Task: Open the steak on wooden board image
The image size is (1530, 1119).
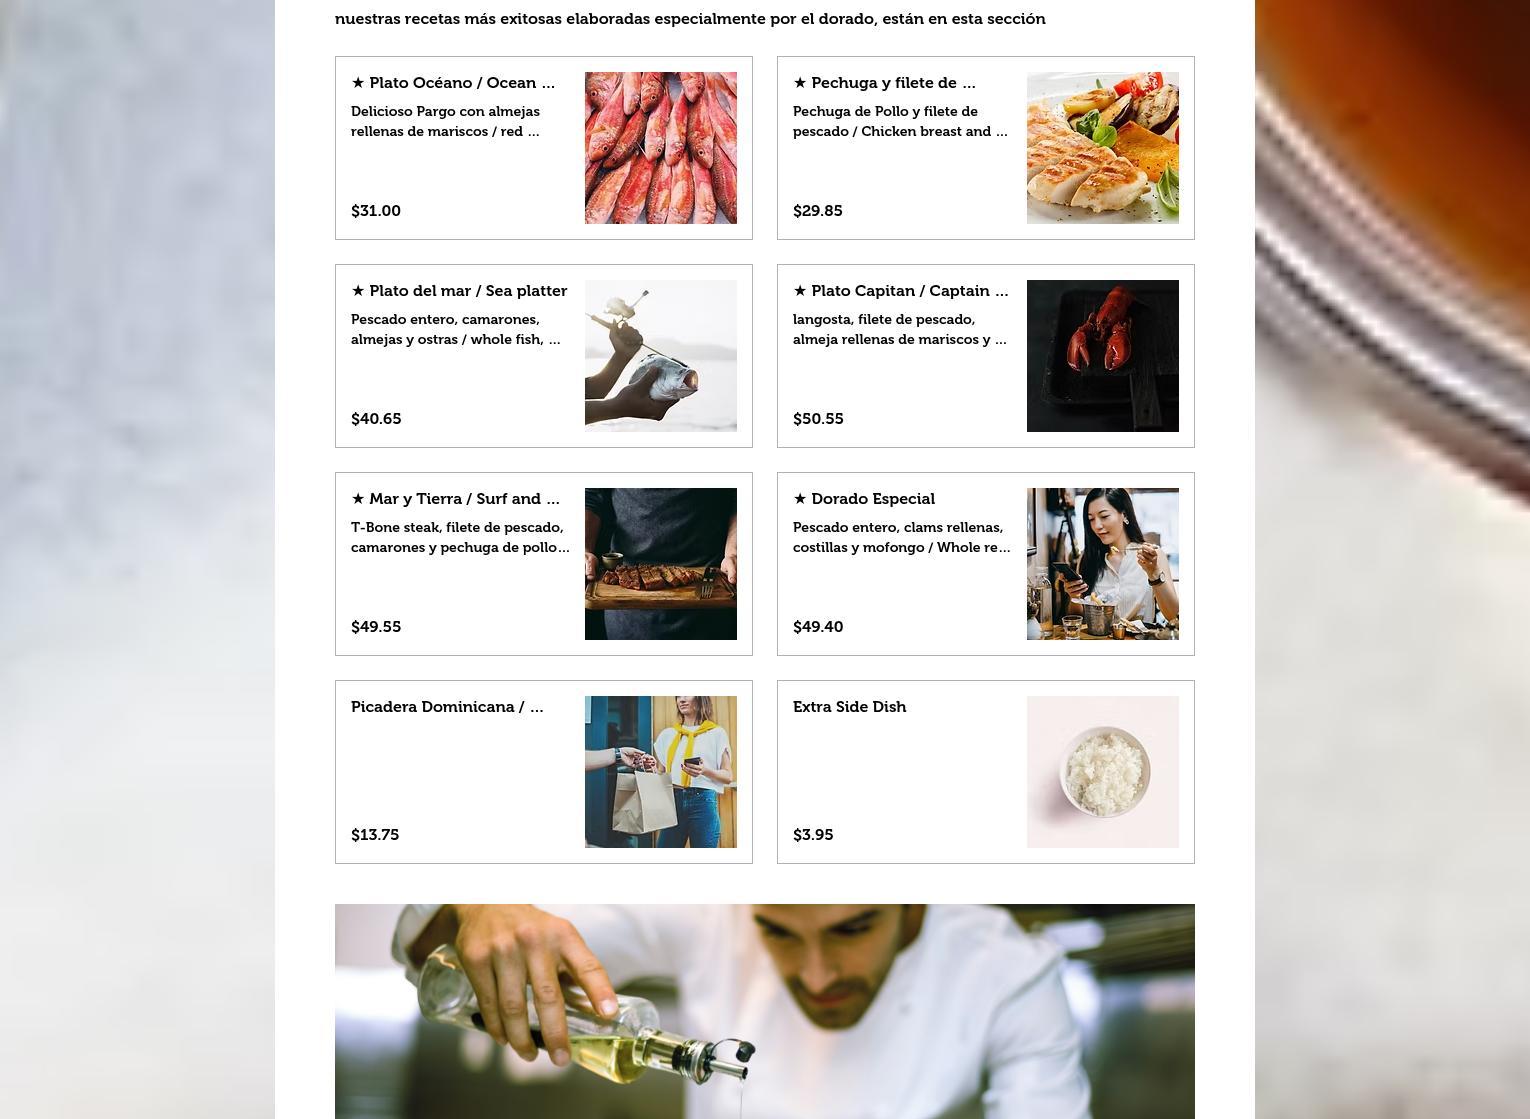Action: (x=661, y=564)
